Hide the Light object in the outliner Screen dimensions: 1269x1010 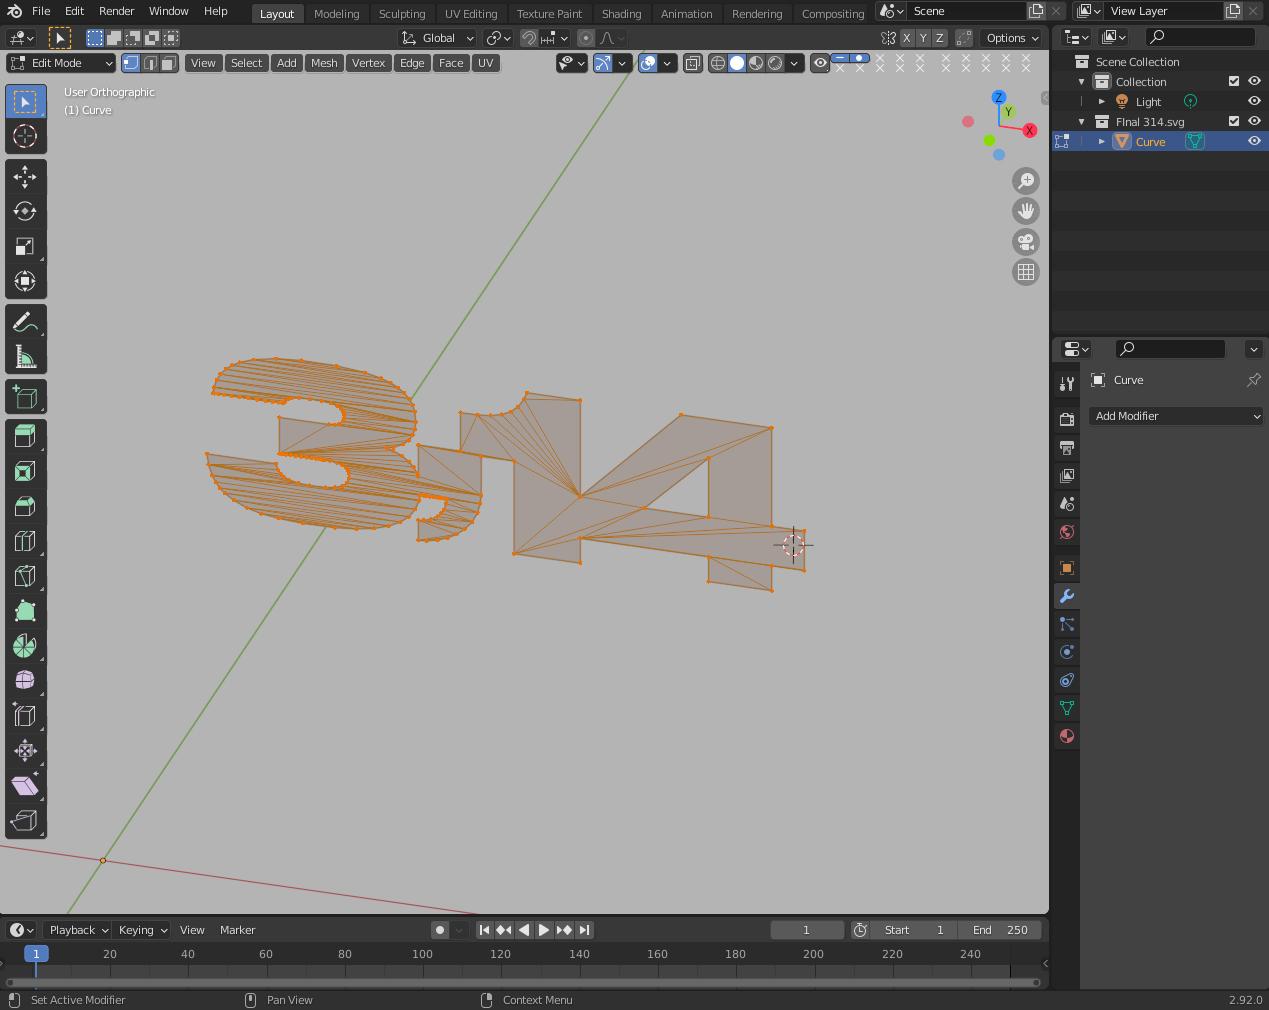[1254, 101]
